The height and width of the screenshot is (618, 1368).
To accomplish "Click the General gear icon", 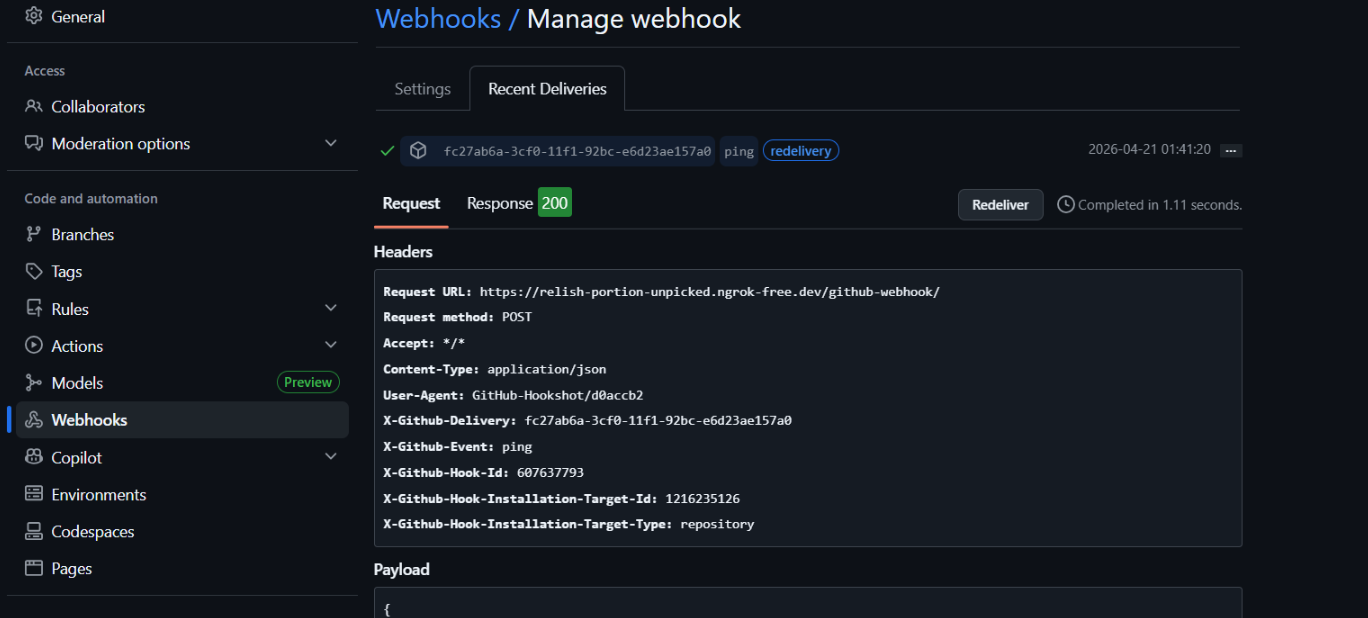I will pos(34,17).
